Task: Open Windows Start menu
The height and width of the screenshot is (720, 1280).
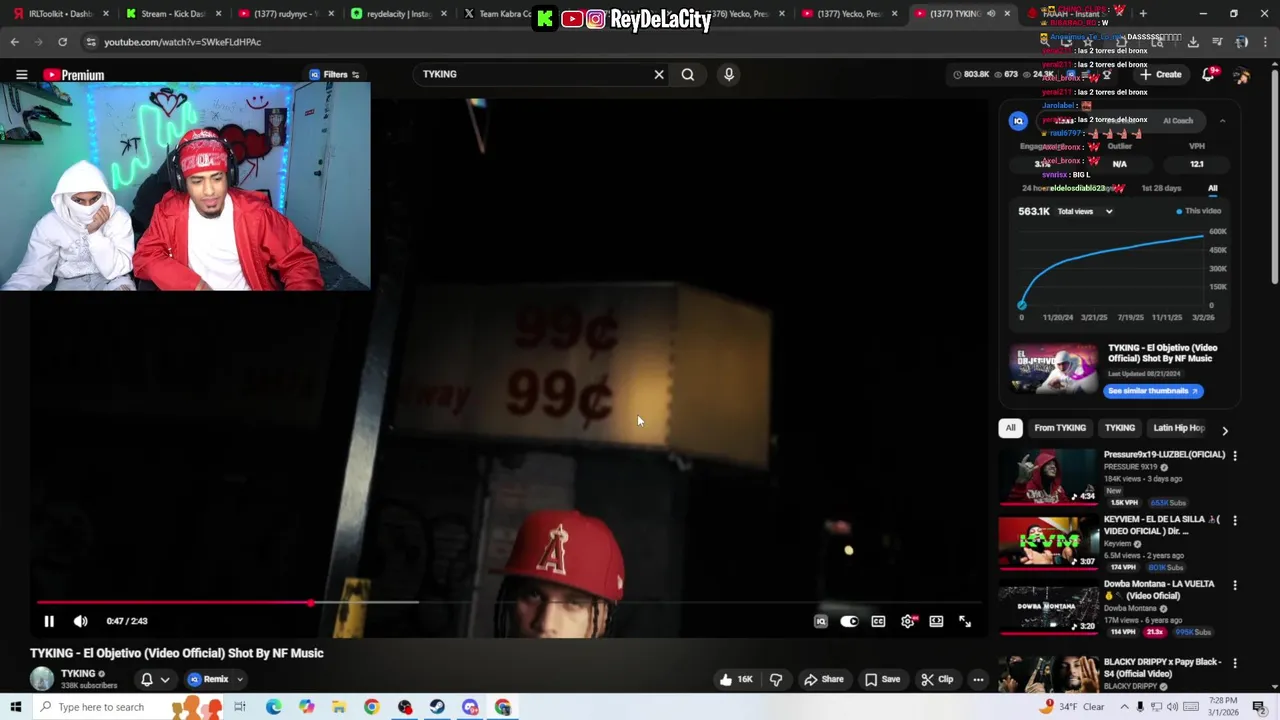Action: 15,707
